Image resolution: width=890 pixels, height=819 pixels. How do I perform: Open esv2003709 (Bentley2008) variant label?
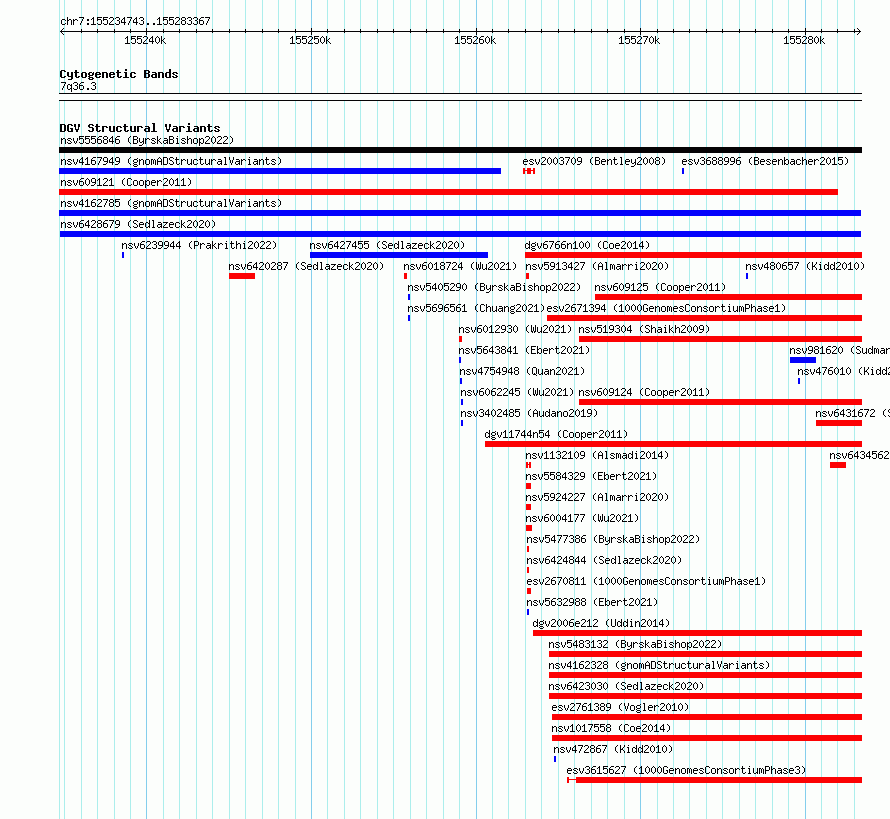coord(594,161)
